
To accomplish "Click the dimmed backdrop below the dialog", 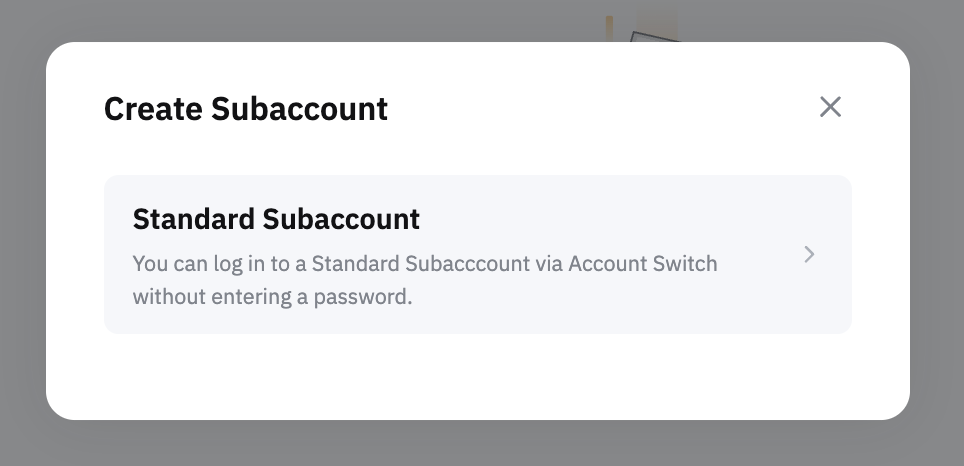I will pyautogui.click(x=480, y=444).
